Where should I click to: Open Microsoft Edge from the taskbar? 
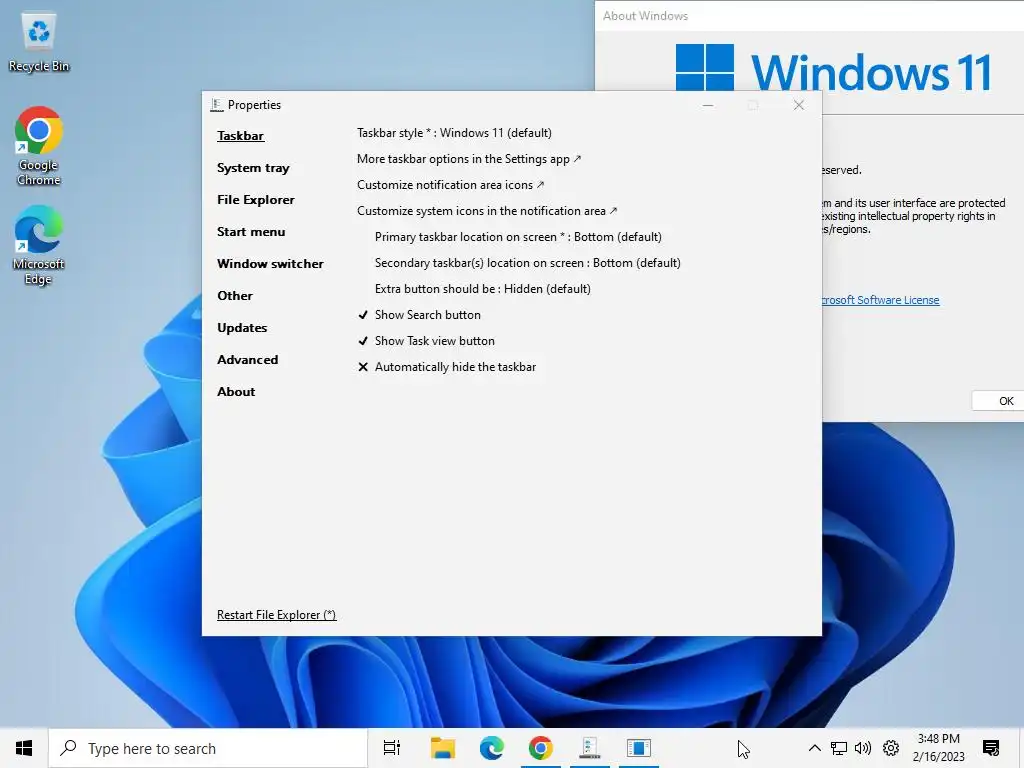point(491,748)
